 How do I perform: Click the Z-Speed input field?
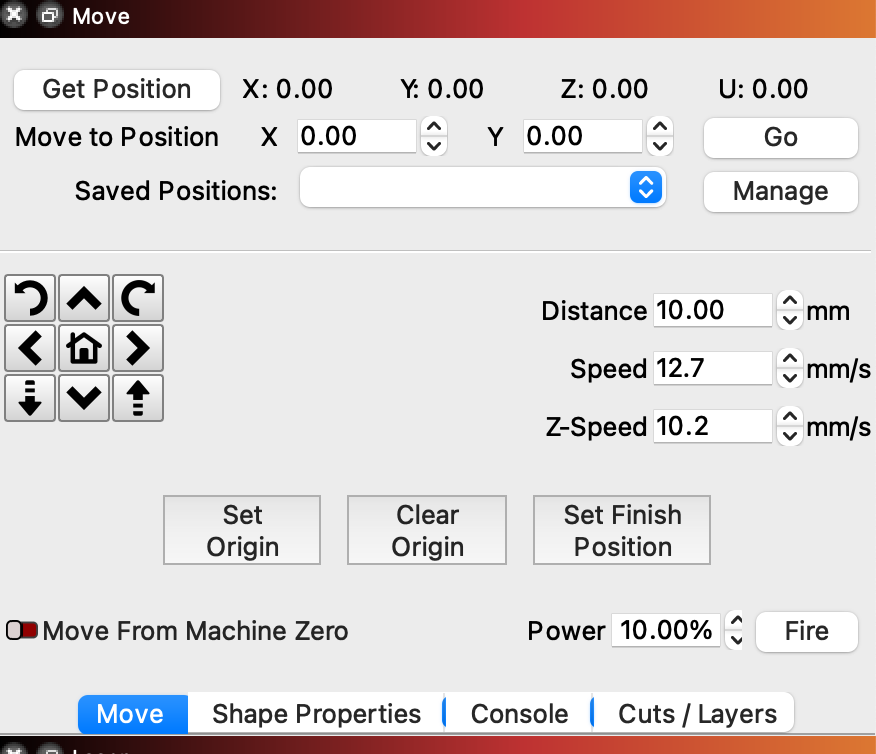tap(712, 427)
